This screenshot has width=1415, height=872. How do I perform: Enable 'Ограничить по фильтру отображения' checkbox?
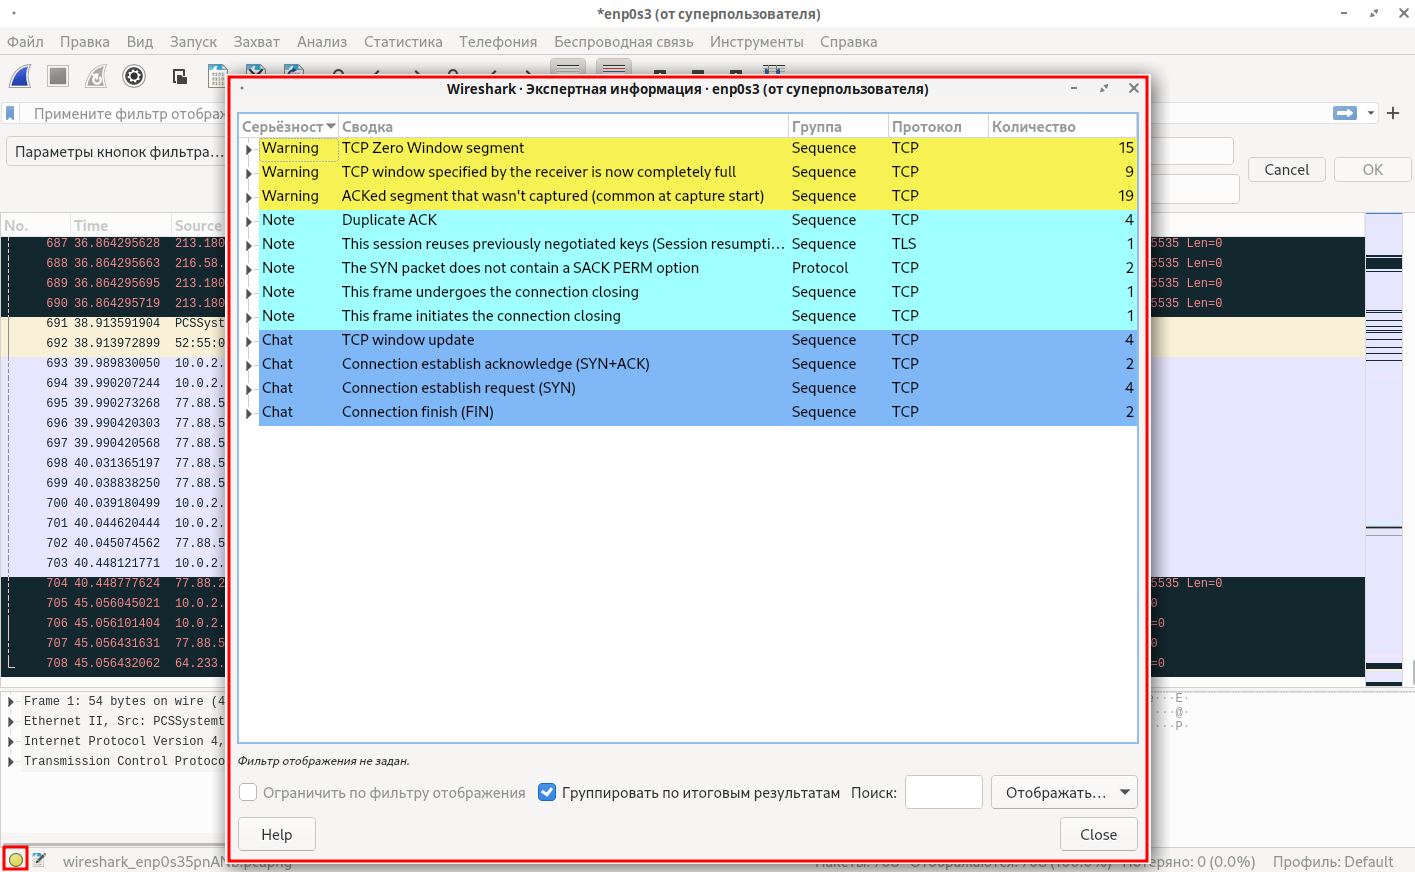249,793
